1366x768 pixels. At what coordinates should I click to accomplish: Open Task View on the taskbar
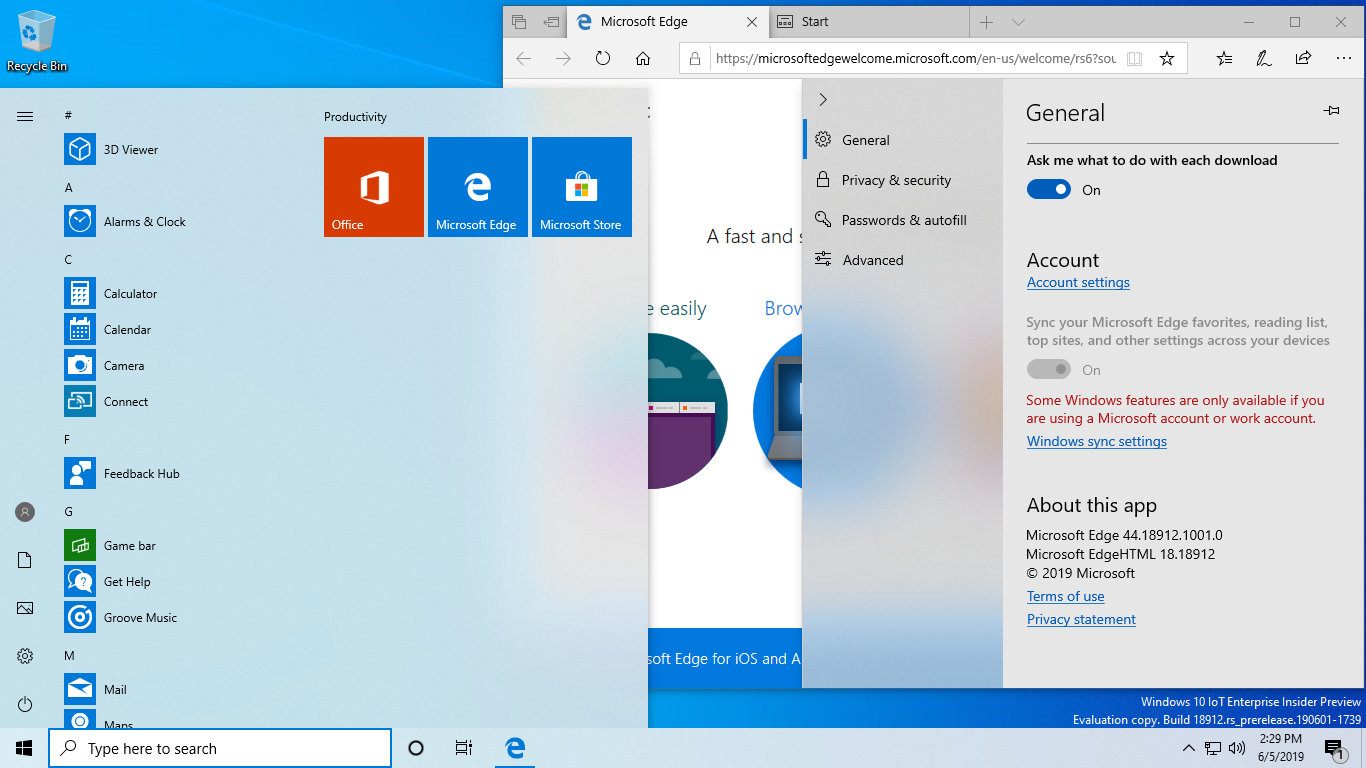click(x=463, y=748)
